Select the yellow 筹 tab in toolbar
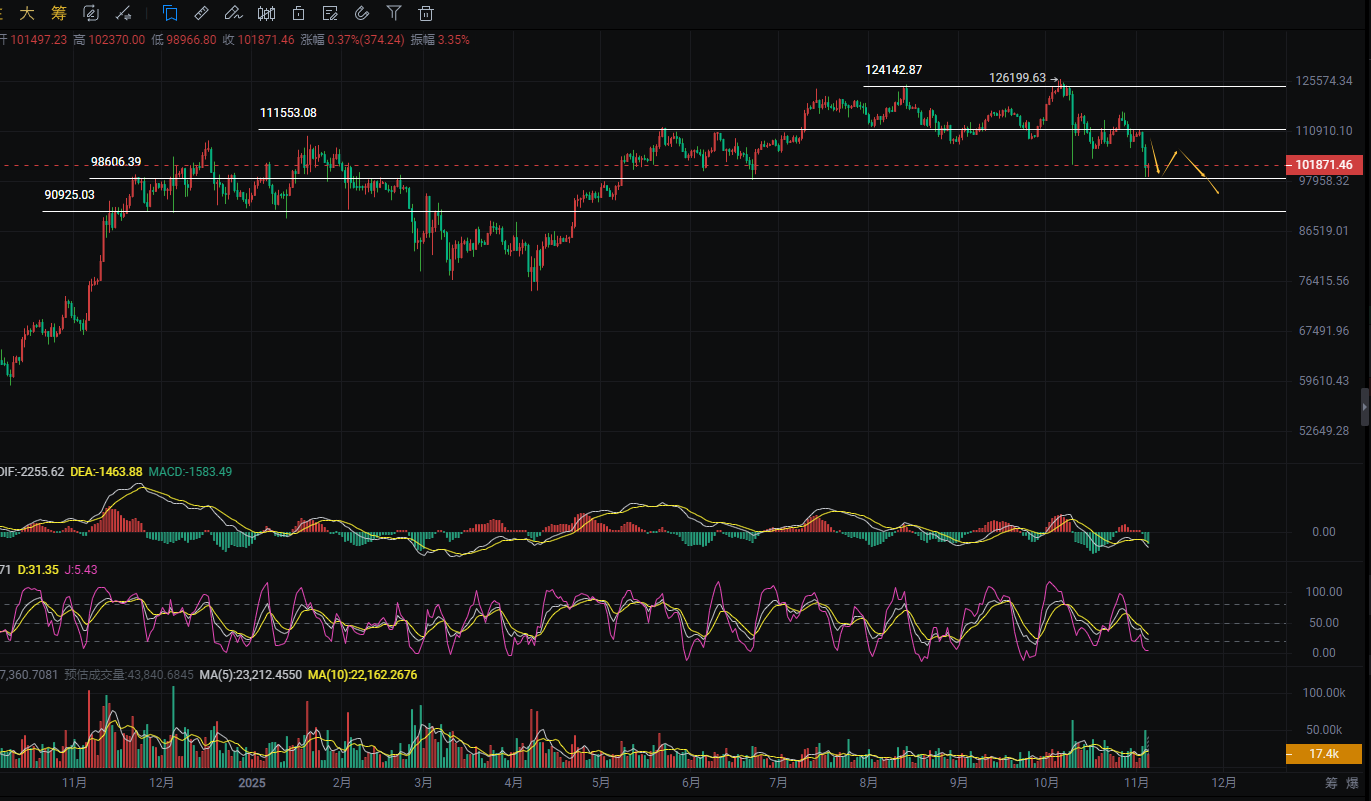This screenshot has height=801, width=1371. point(58,13)
